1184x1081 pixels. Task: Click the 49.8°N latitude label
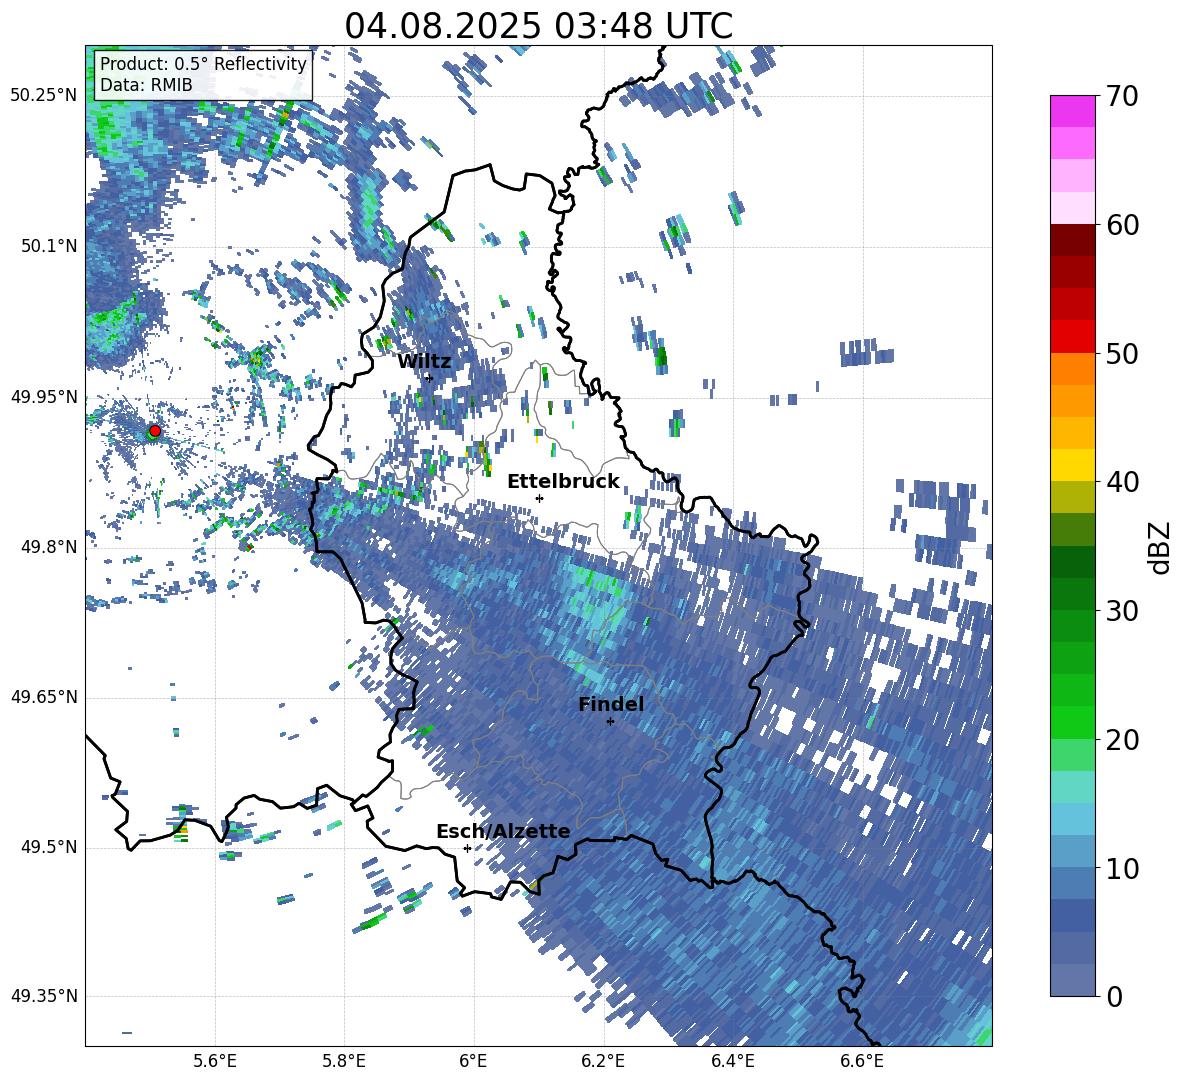tap(48, 547)
